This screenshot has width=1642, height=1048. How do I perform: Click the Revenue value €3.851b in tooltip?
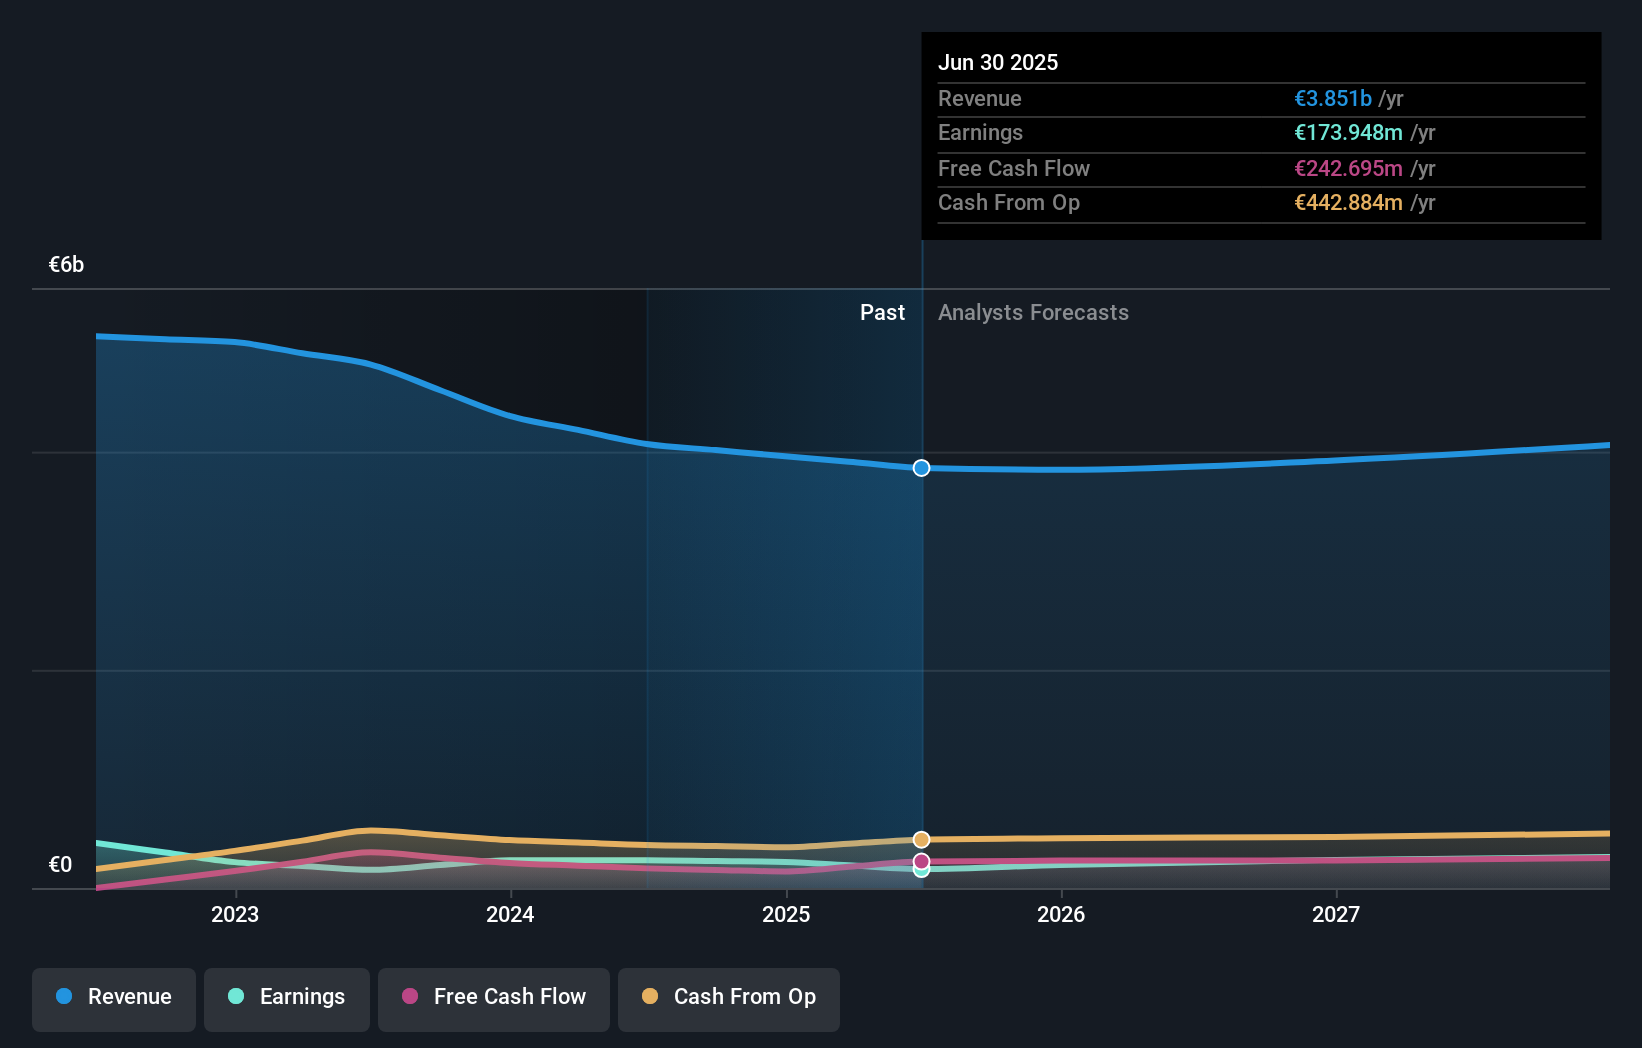pos(1332,98)
